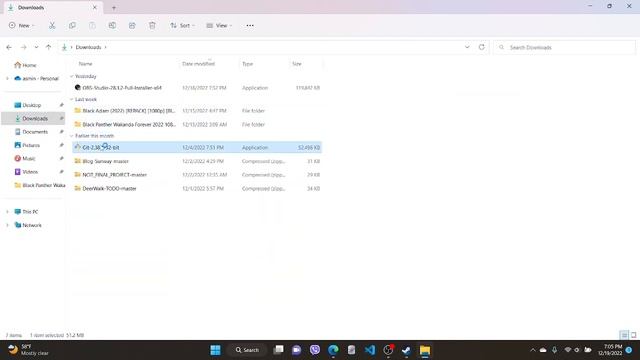The height and width of the screenshot is (360, 640).
Task: Open the Sort dropdown
Action: [x=182, y=25]
